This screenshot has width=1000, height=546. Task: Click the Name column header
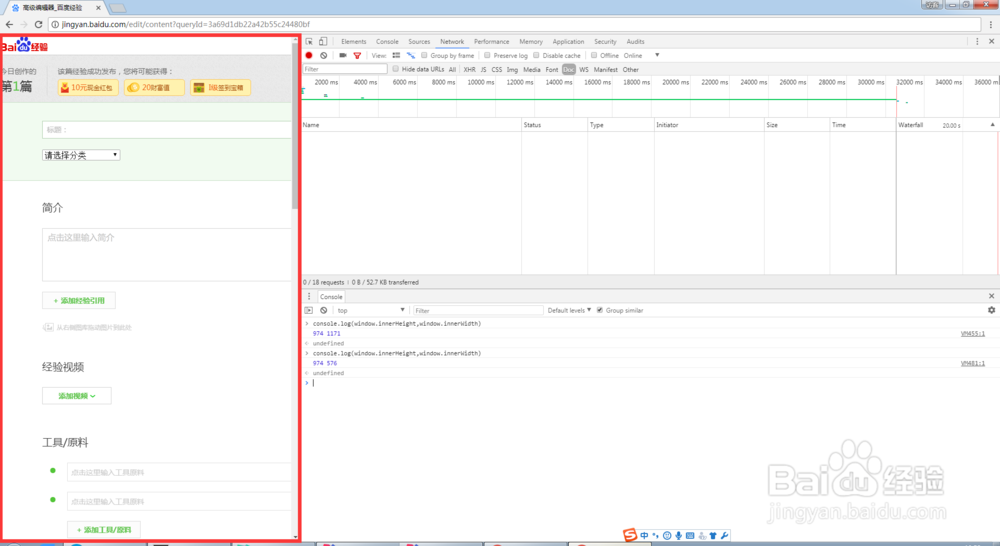point(411,125)
